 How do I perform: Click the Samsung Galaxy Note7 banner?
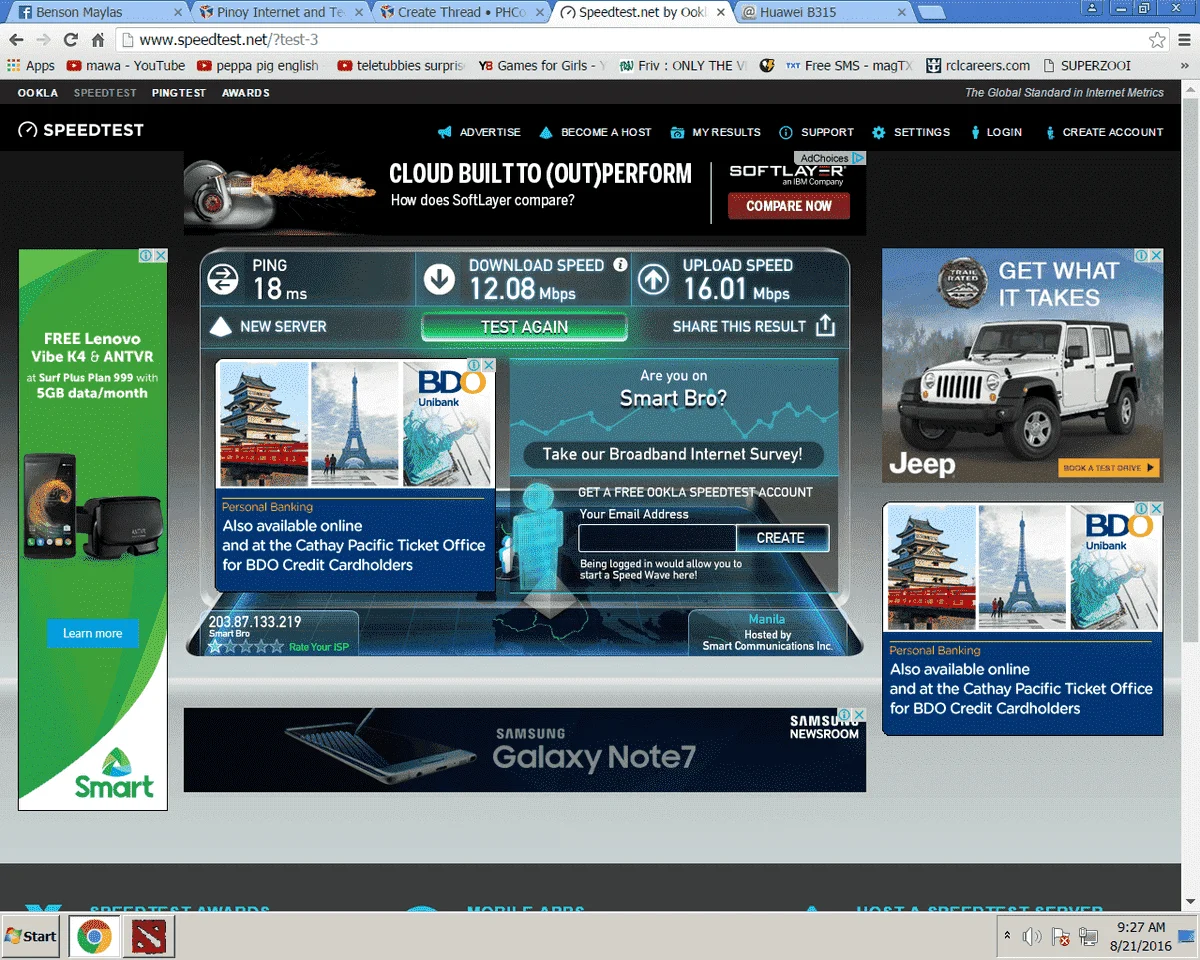tap(525, 750)
